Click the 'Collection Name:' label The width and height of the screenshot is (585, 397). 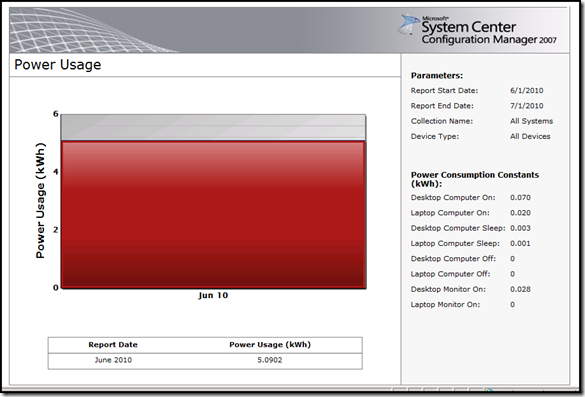pos(442,121)
